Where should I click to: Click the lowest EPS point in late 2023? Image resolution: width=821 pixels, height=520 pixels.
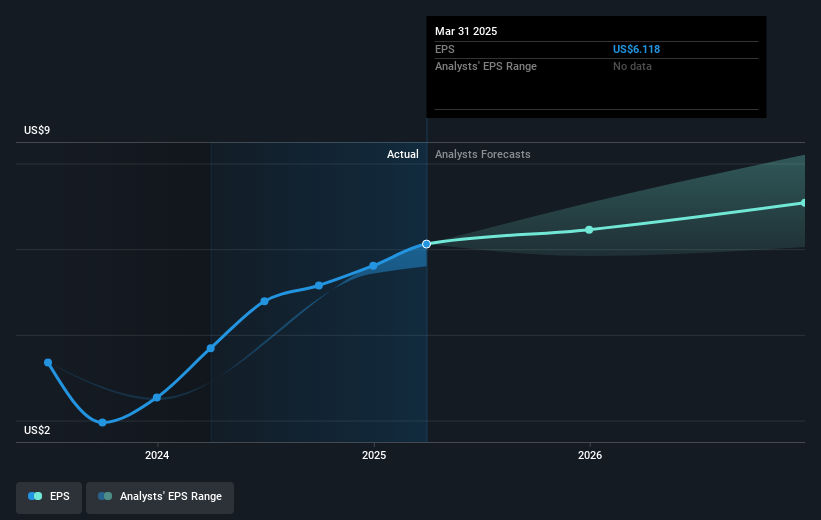point(103,423)
